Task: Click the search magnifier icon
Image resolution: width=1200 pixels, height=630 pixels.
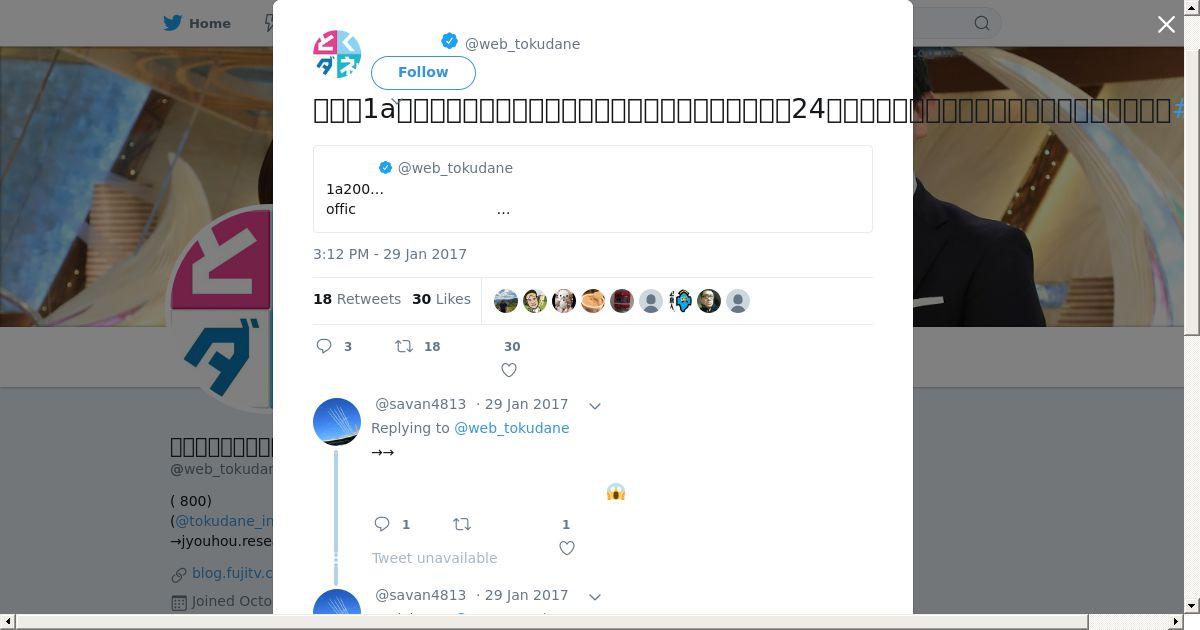Action: pos(982,23)
